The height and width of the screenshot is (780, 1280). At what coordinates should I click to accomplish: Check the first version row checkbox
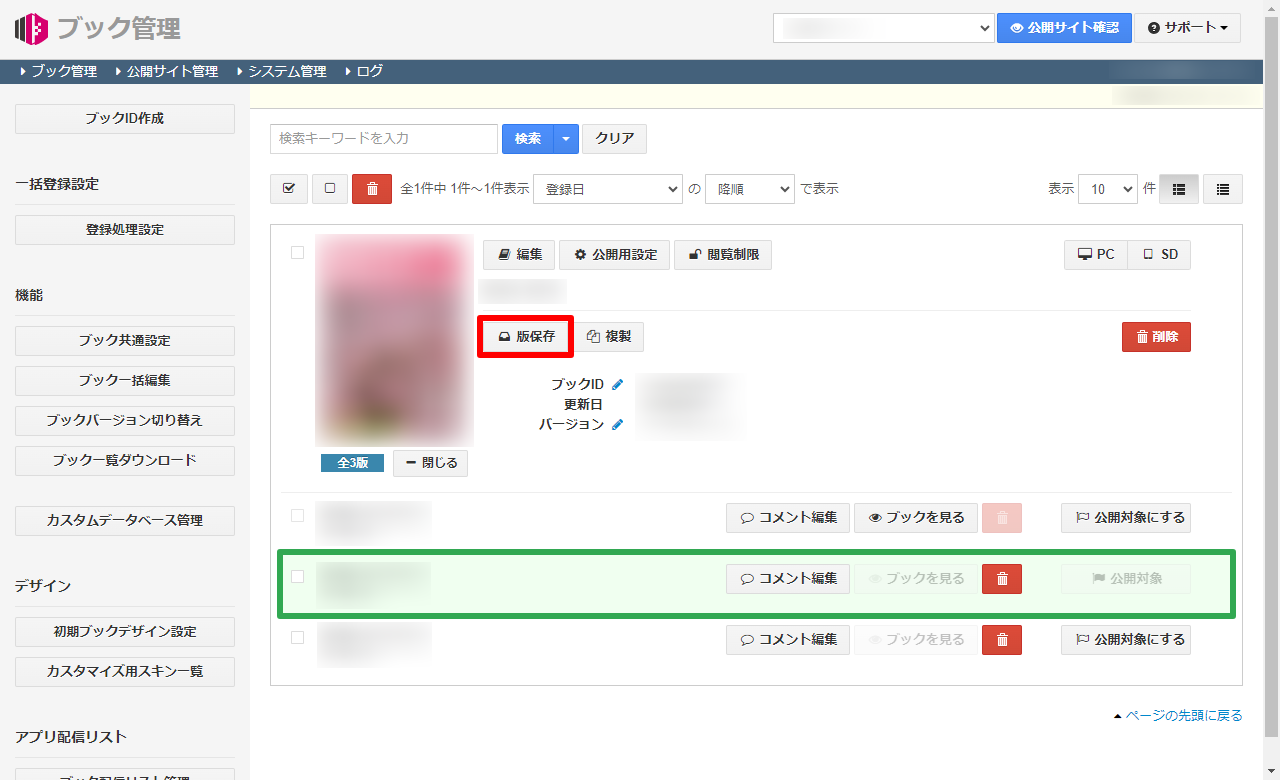point(297,516)
